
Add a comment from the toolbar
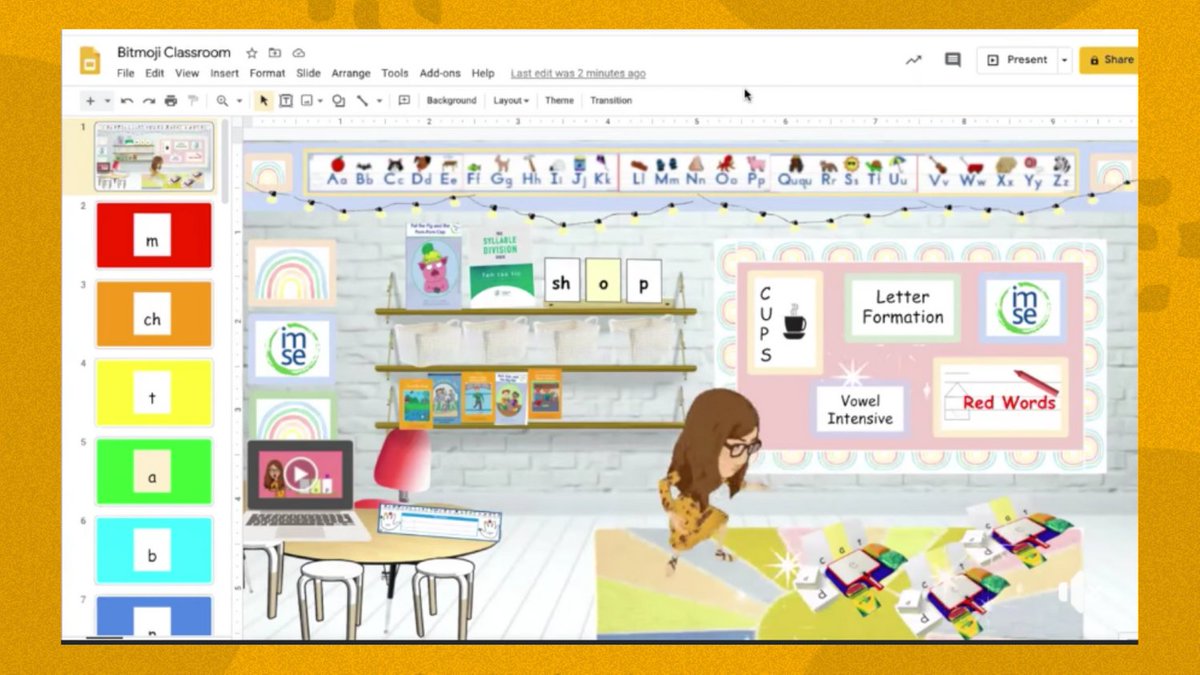[404, 101]
